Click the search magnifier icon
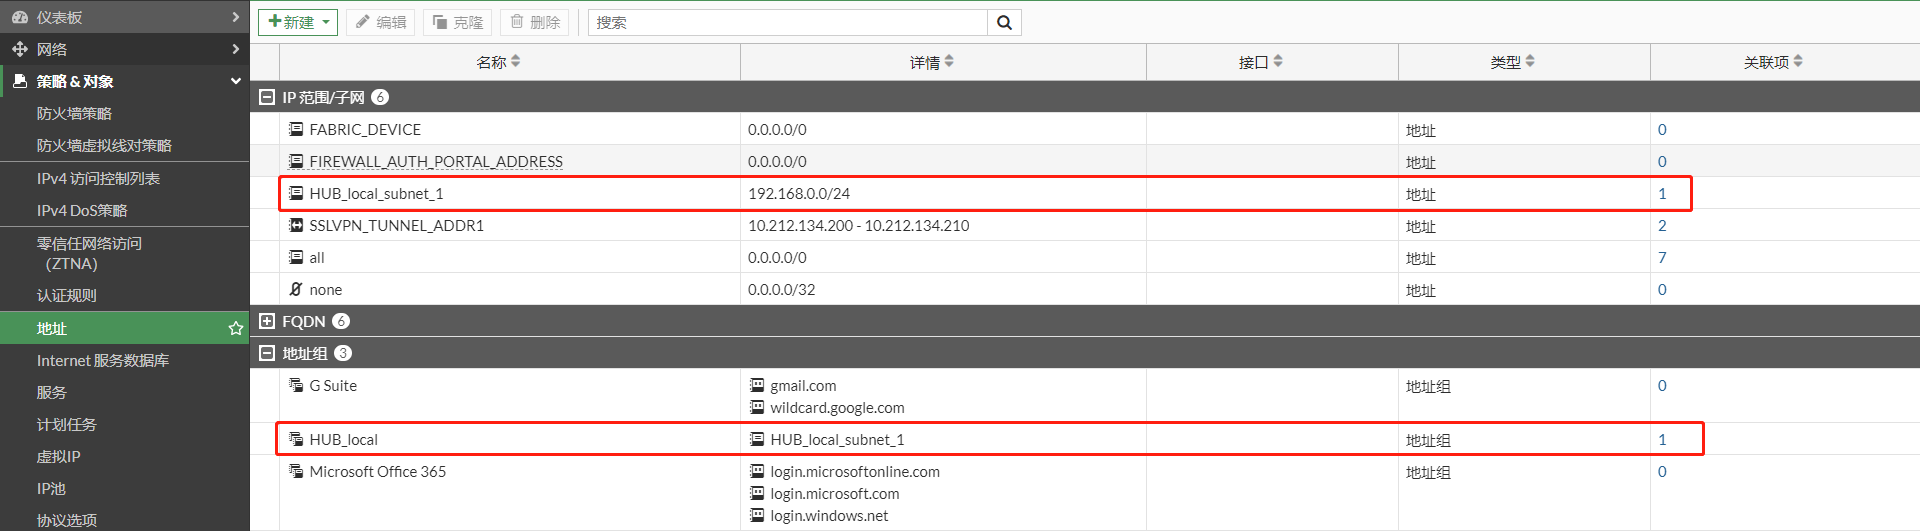This screenshot has height=531, width=1920. pyautogui.click(x=1004, y=23)
